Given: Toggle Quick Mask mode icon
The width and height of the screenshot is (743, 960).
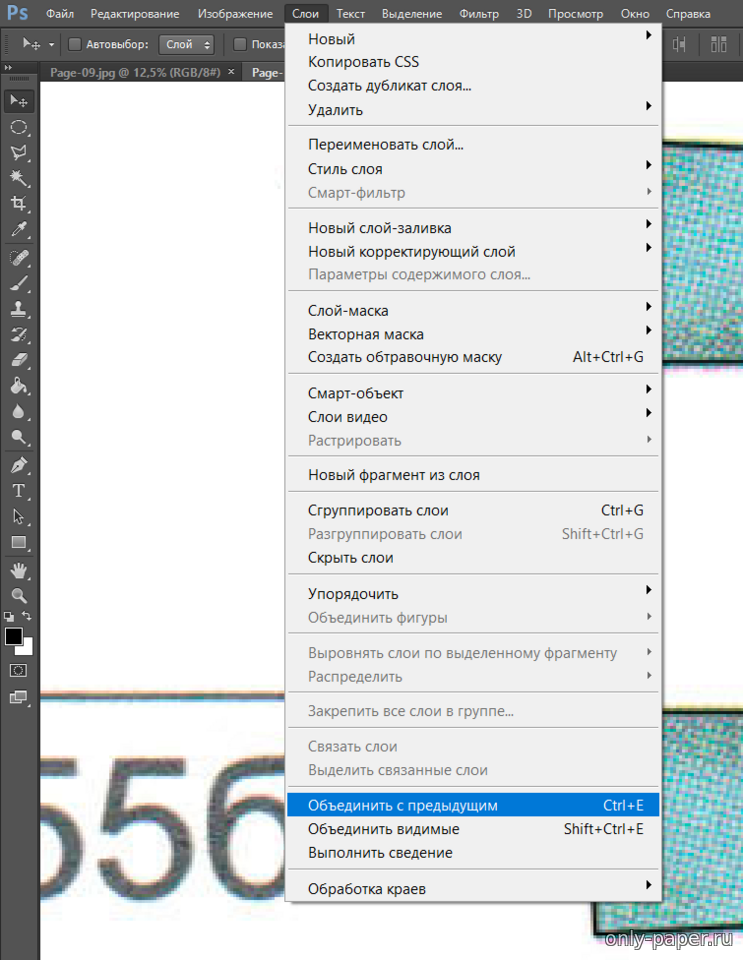Looking at the screenshot, I should [x=19, y=670].
